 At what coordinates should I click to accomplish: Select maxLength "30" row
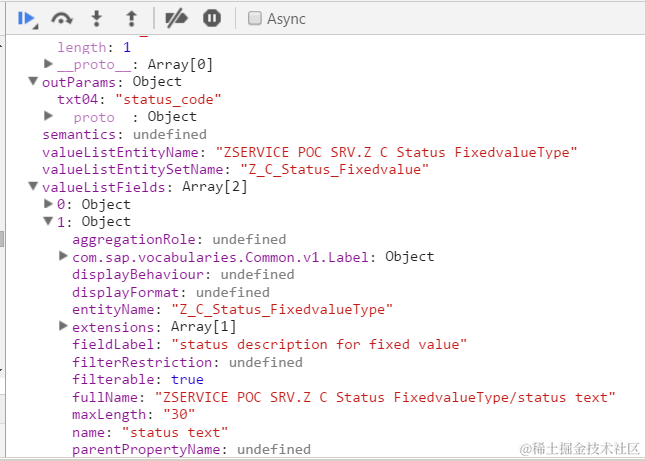tap(134, 414)
